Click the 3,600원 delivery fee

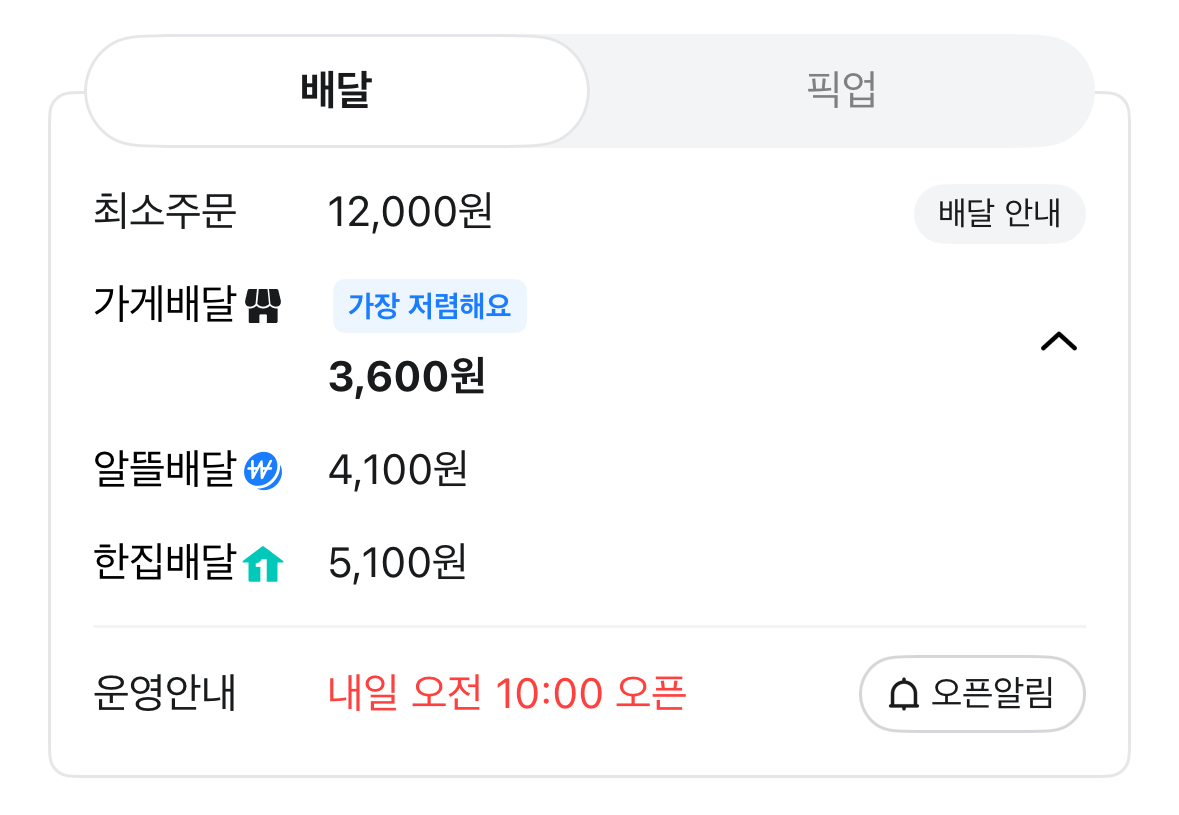407,377
